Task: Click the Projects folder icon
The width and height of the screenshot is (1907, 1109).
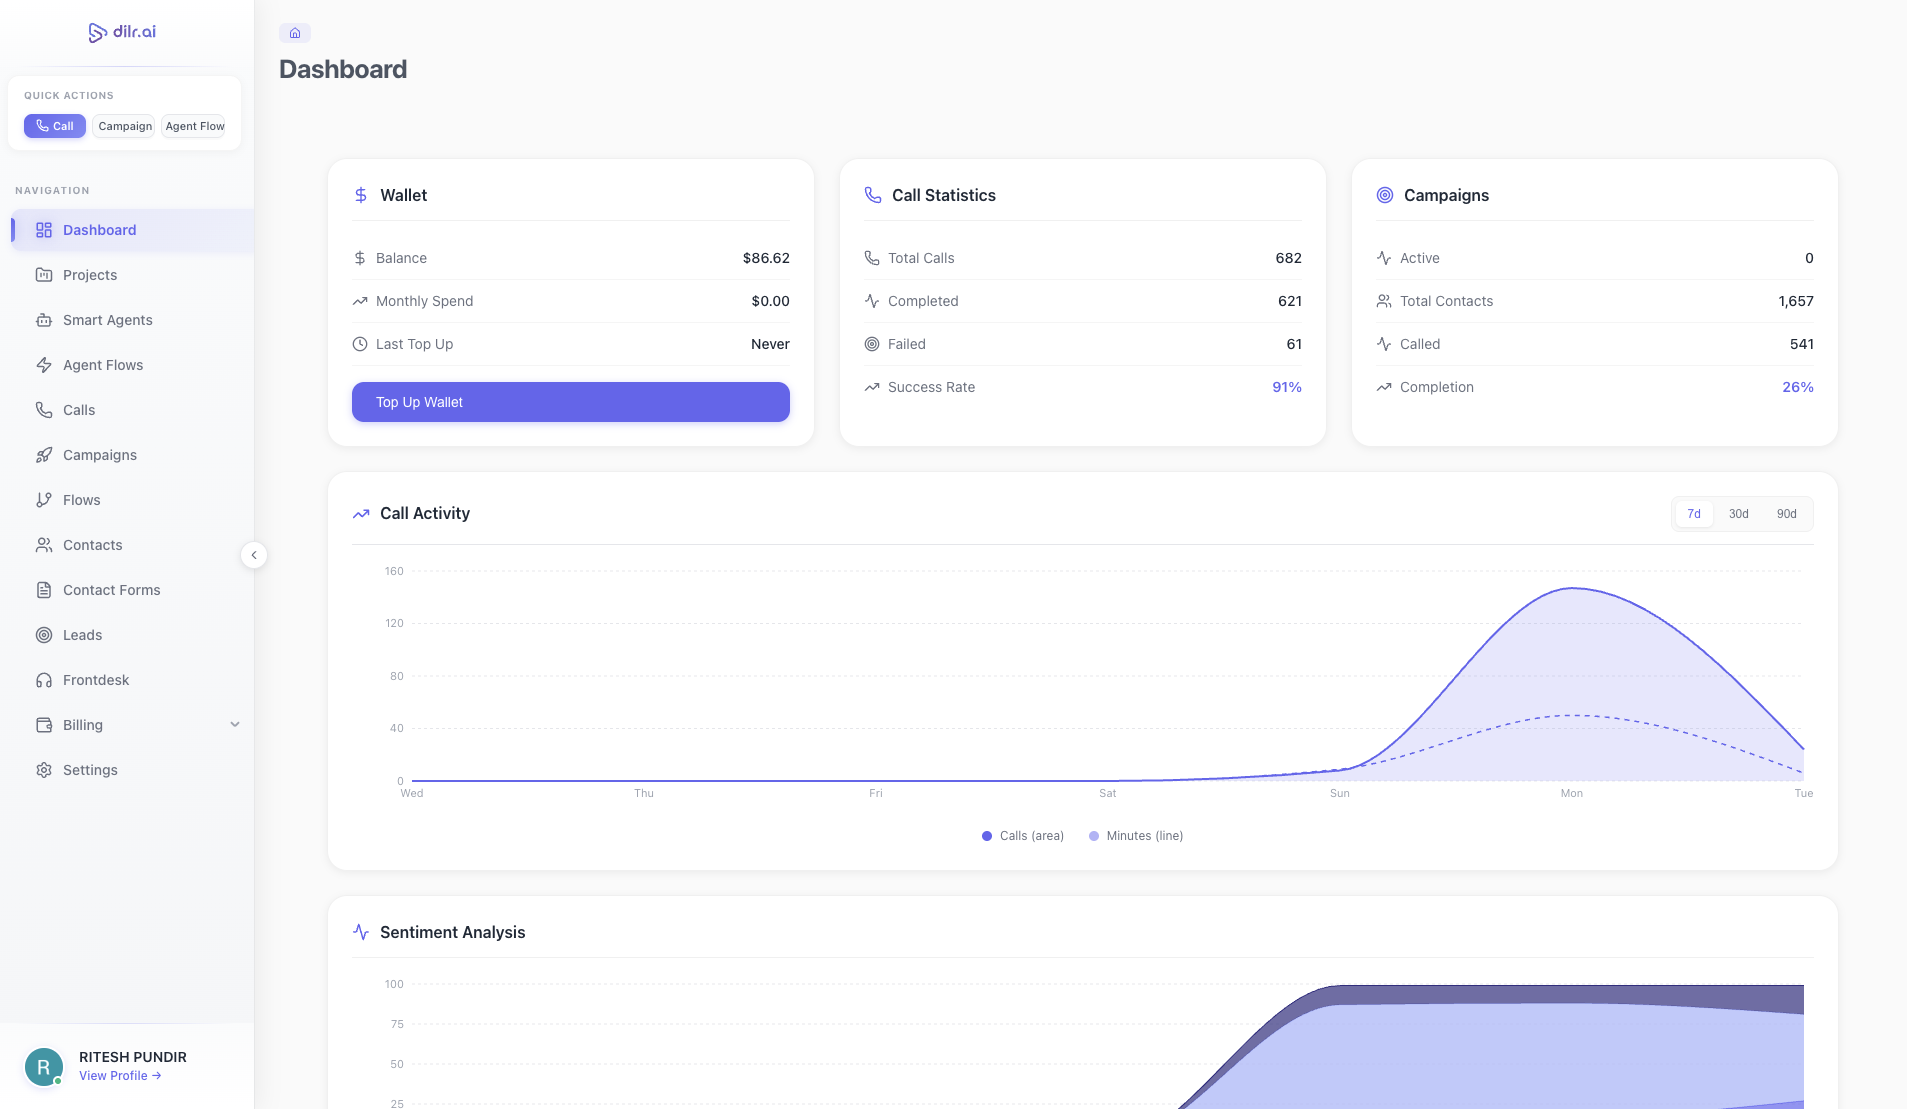Action: 44,275
